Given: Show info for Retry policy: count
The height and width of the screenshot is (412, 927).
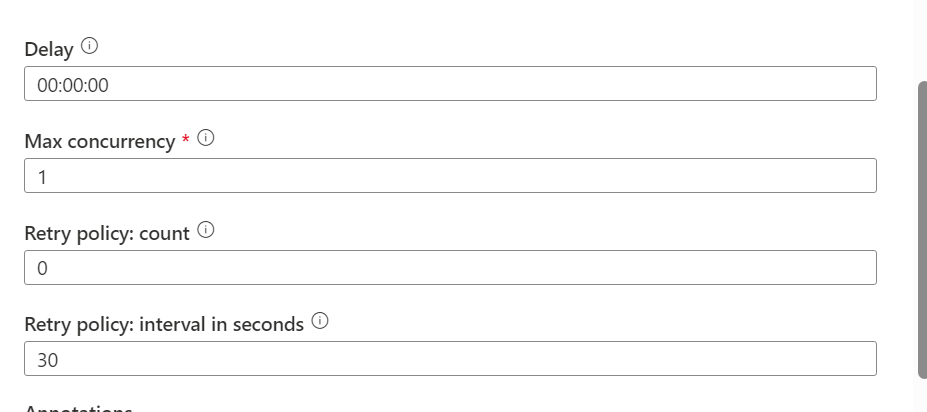Looking at the screenshot, I should [205, 229].
